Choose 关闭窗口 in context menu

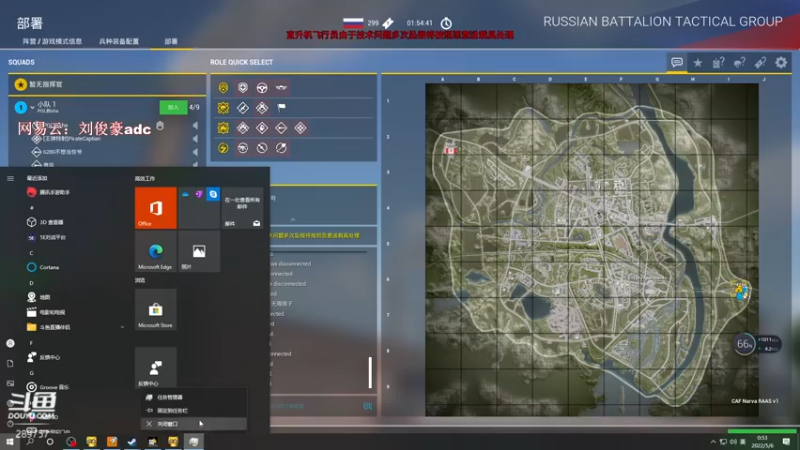(x=193, y=424)
